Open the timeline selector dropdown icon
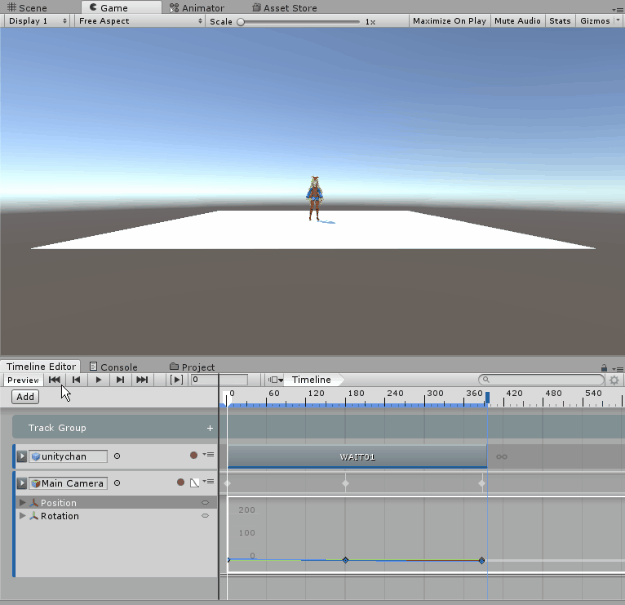 [275, 380]
